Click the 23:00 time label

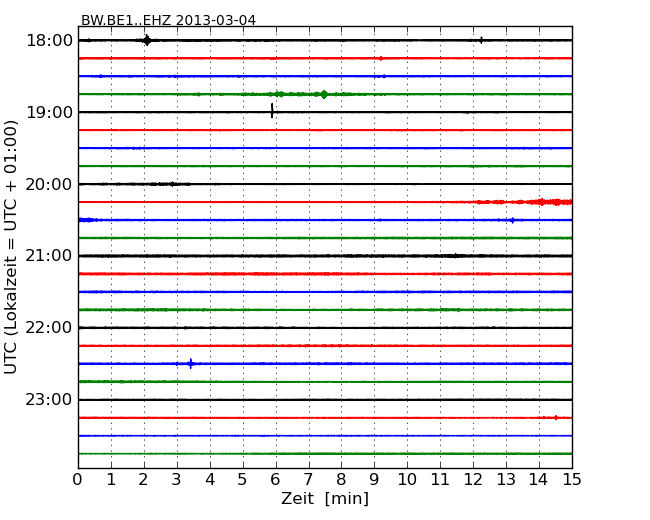click(x=49, y=400)
